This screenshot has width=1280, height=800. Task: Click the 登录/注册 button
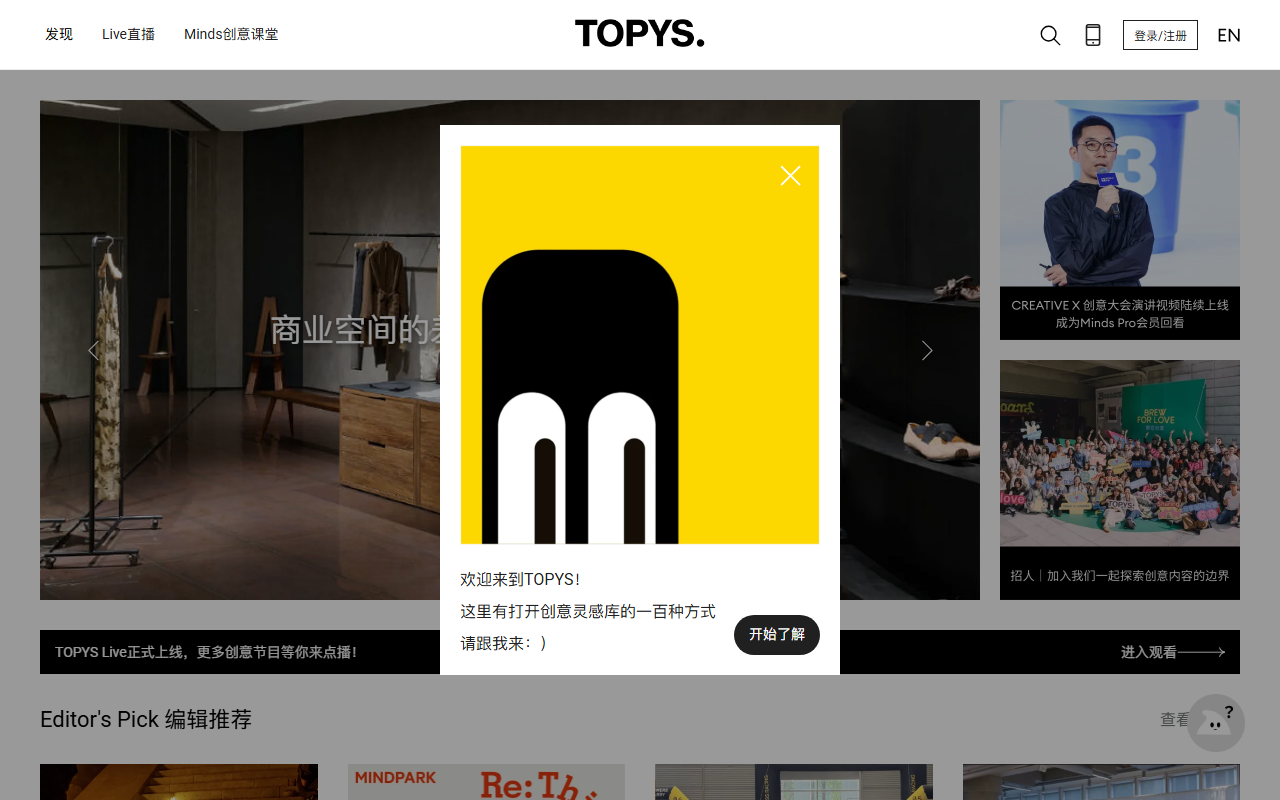pyautogui.click(x=1160, y=35)
